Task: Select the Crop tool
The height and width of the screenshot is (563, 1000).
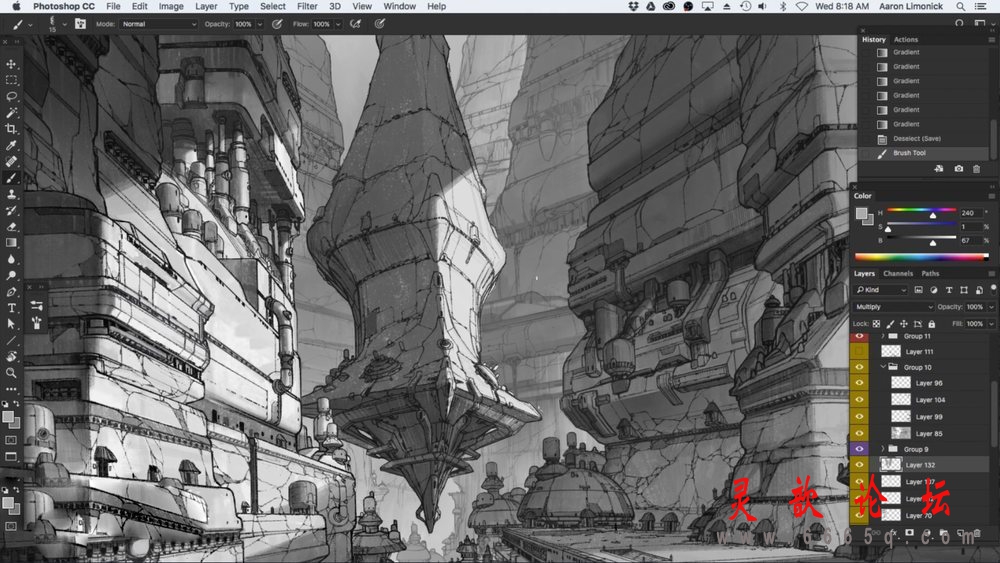Action: (x=11, y=129)
